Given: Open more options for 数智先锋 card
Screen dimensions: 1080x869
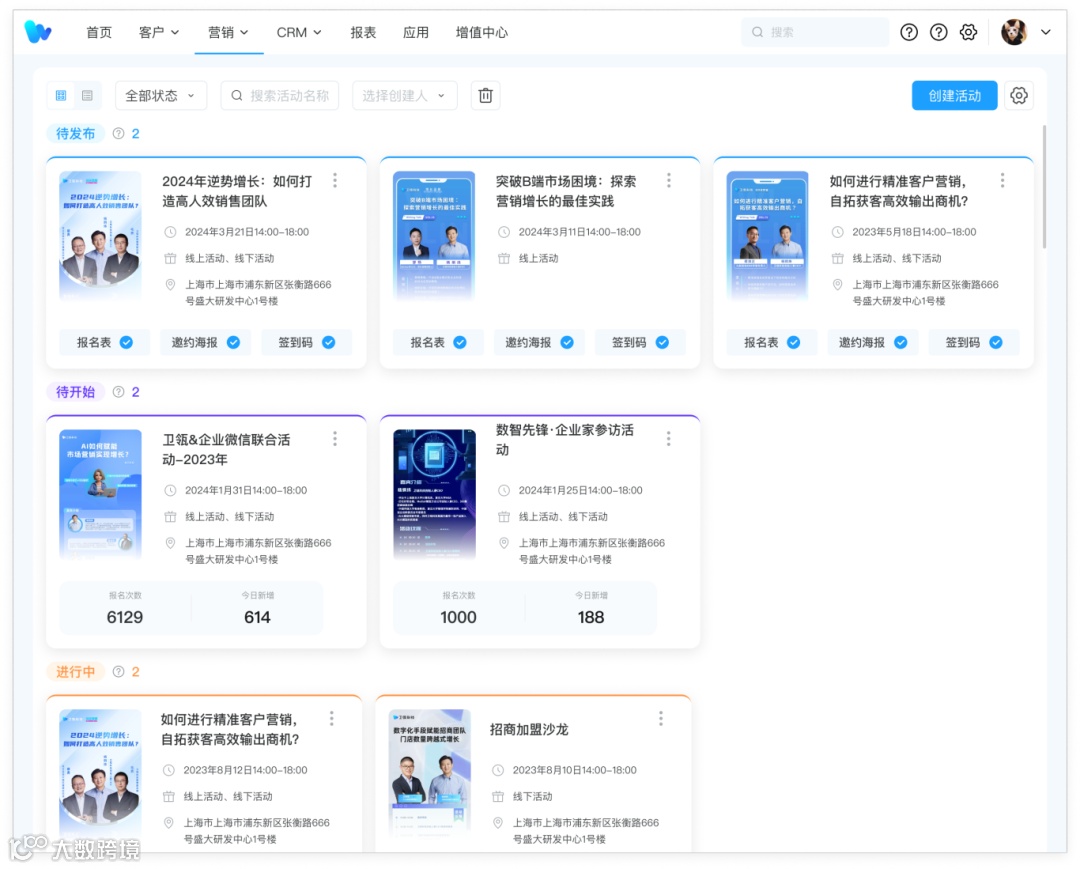Looking at the screenshot, I should coord(669,439).
